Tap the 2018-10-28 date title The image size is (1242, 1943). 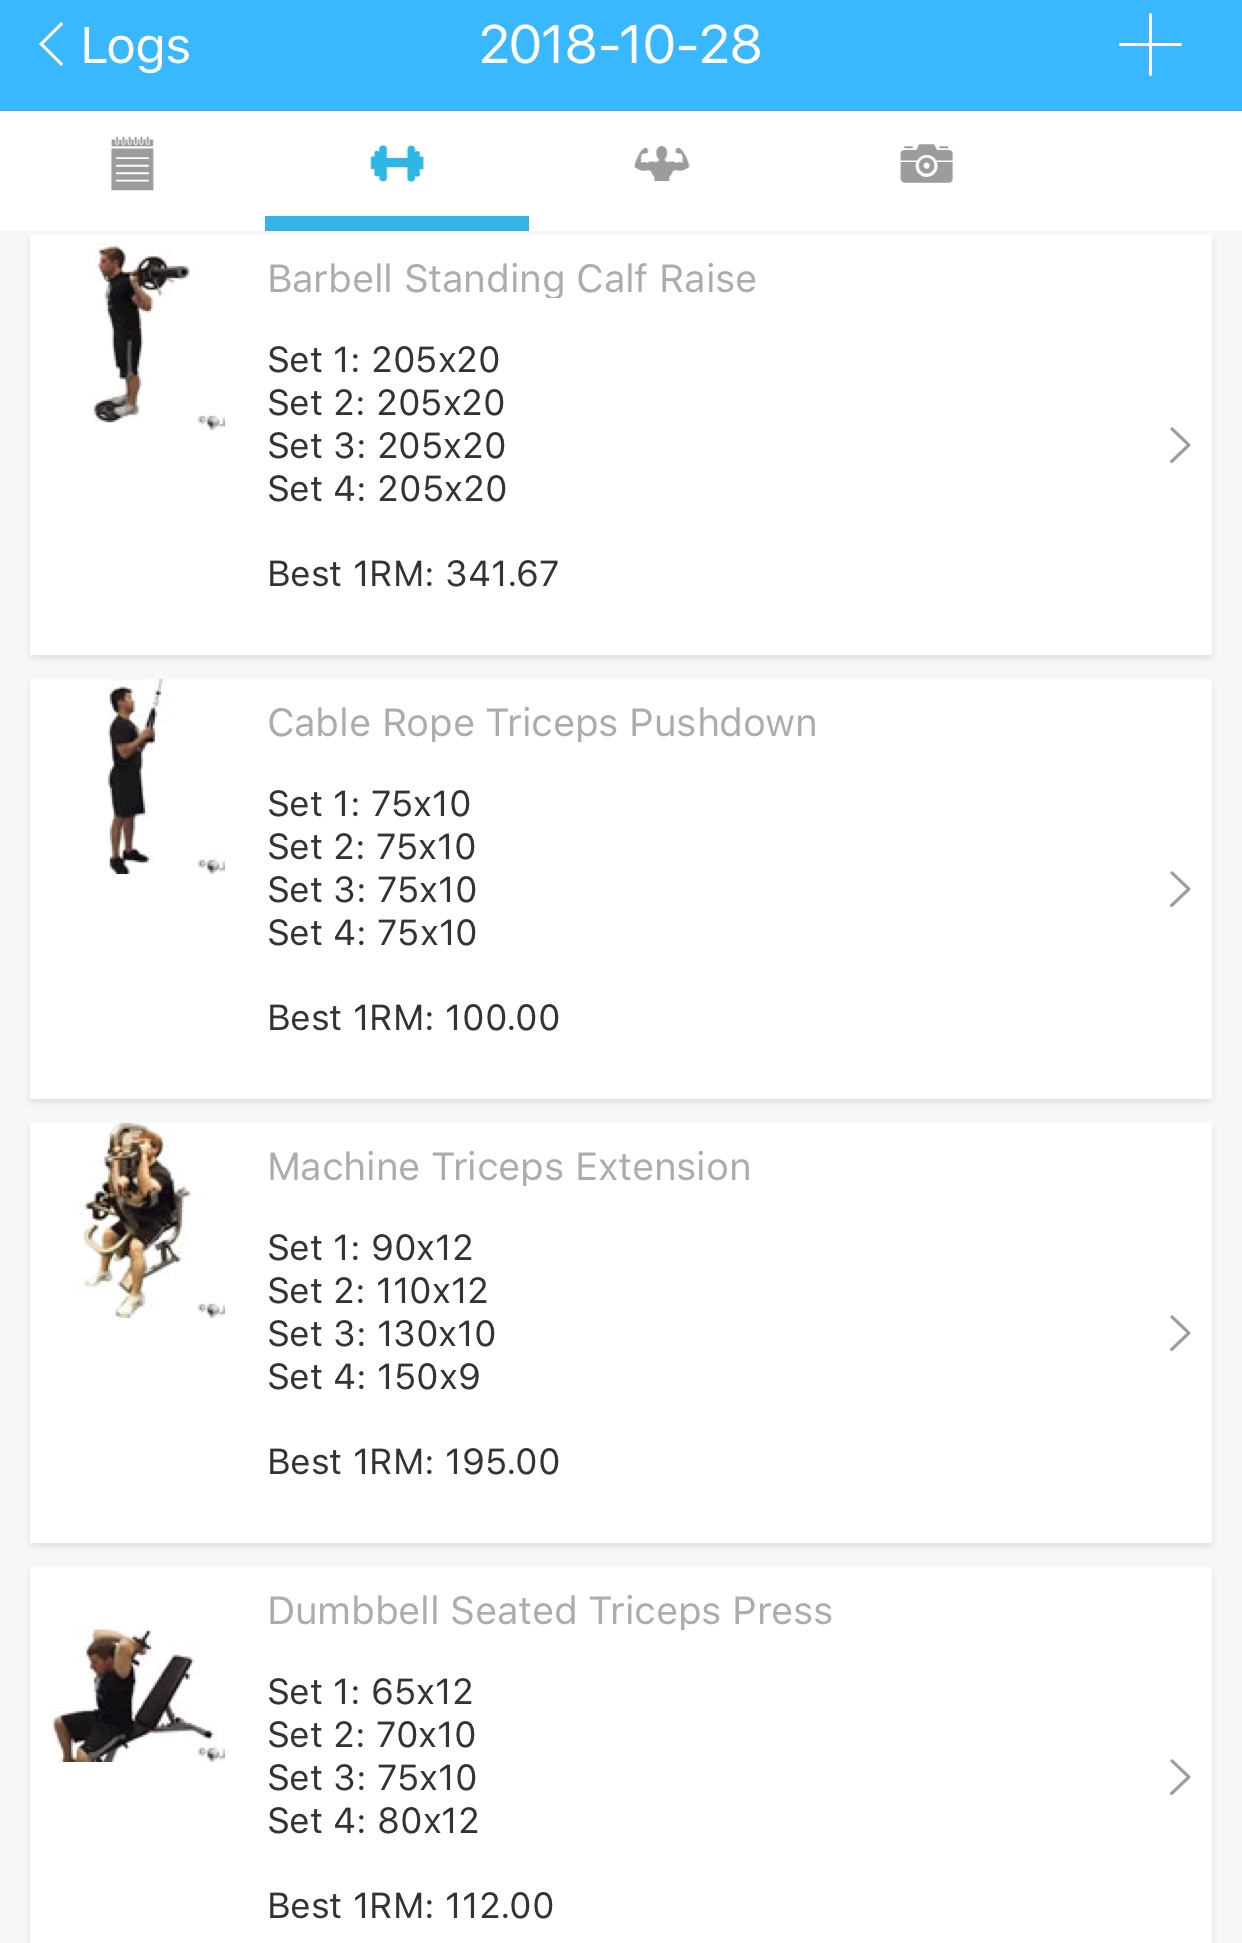click(x=620, y=46)
